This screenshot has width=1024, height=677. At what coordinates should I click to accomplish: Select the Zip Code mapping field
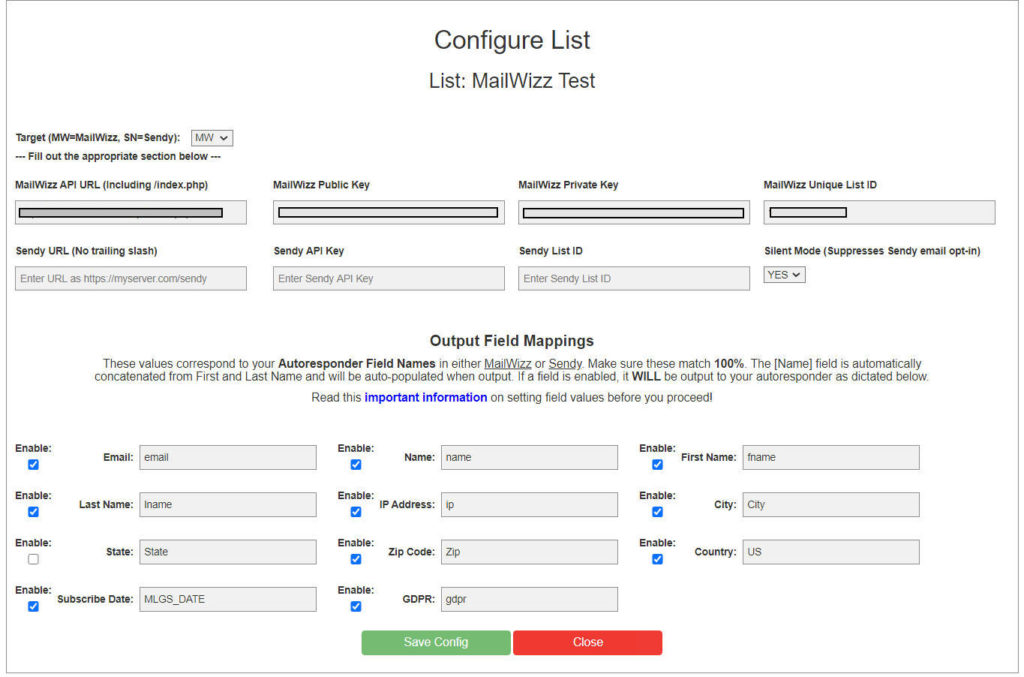[530, 552]
